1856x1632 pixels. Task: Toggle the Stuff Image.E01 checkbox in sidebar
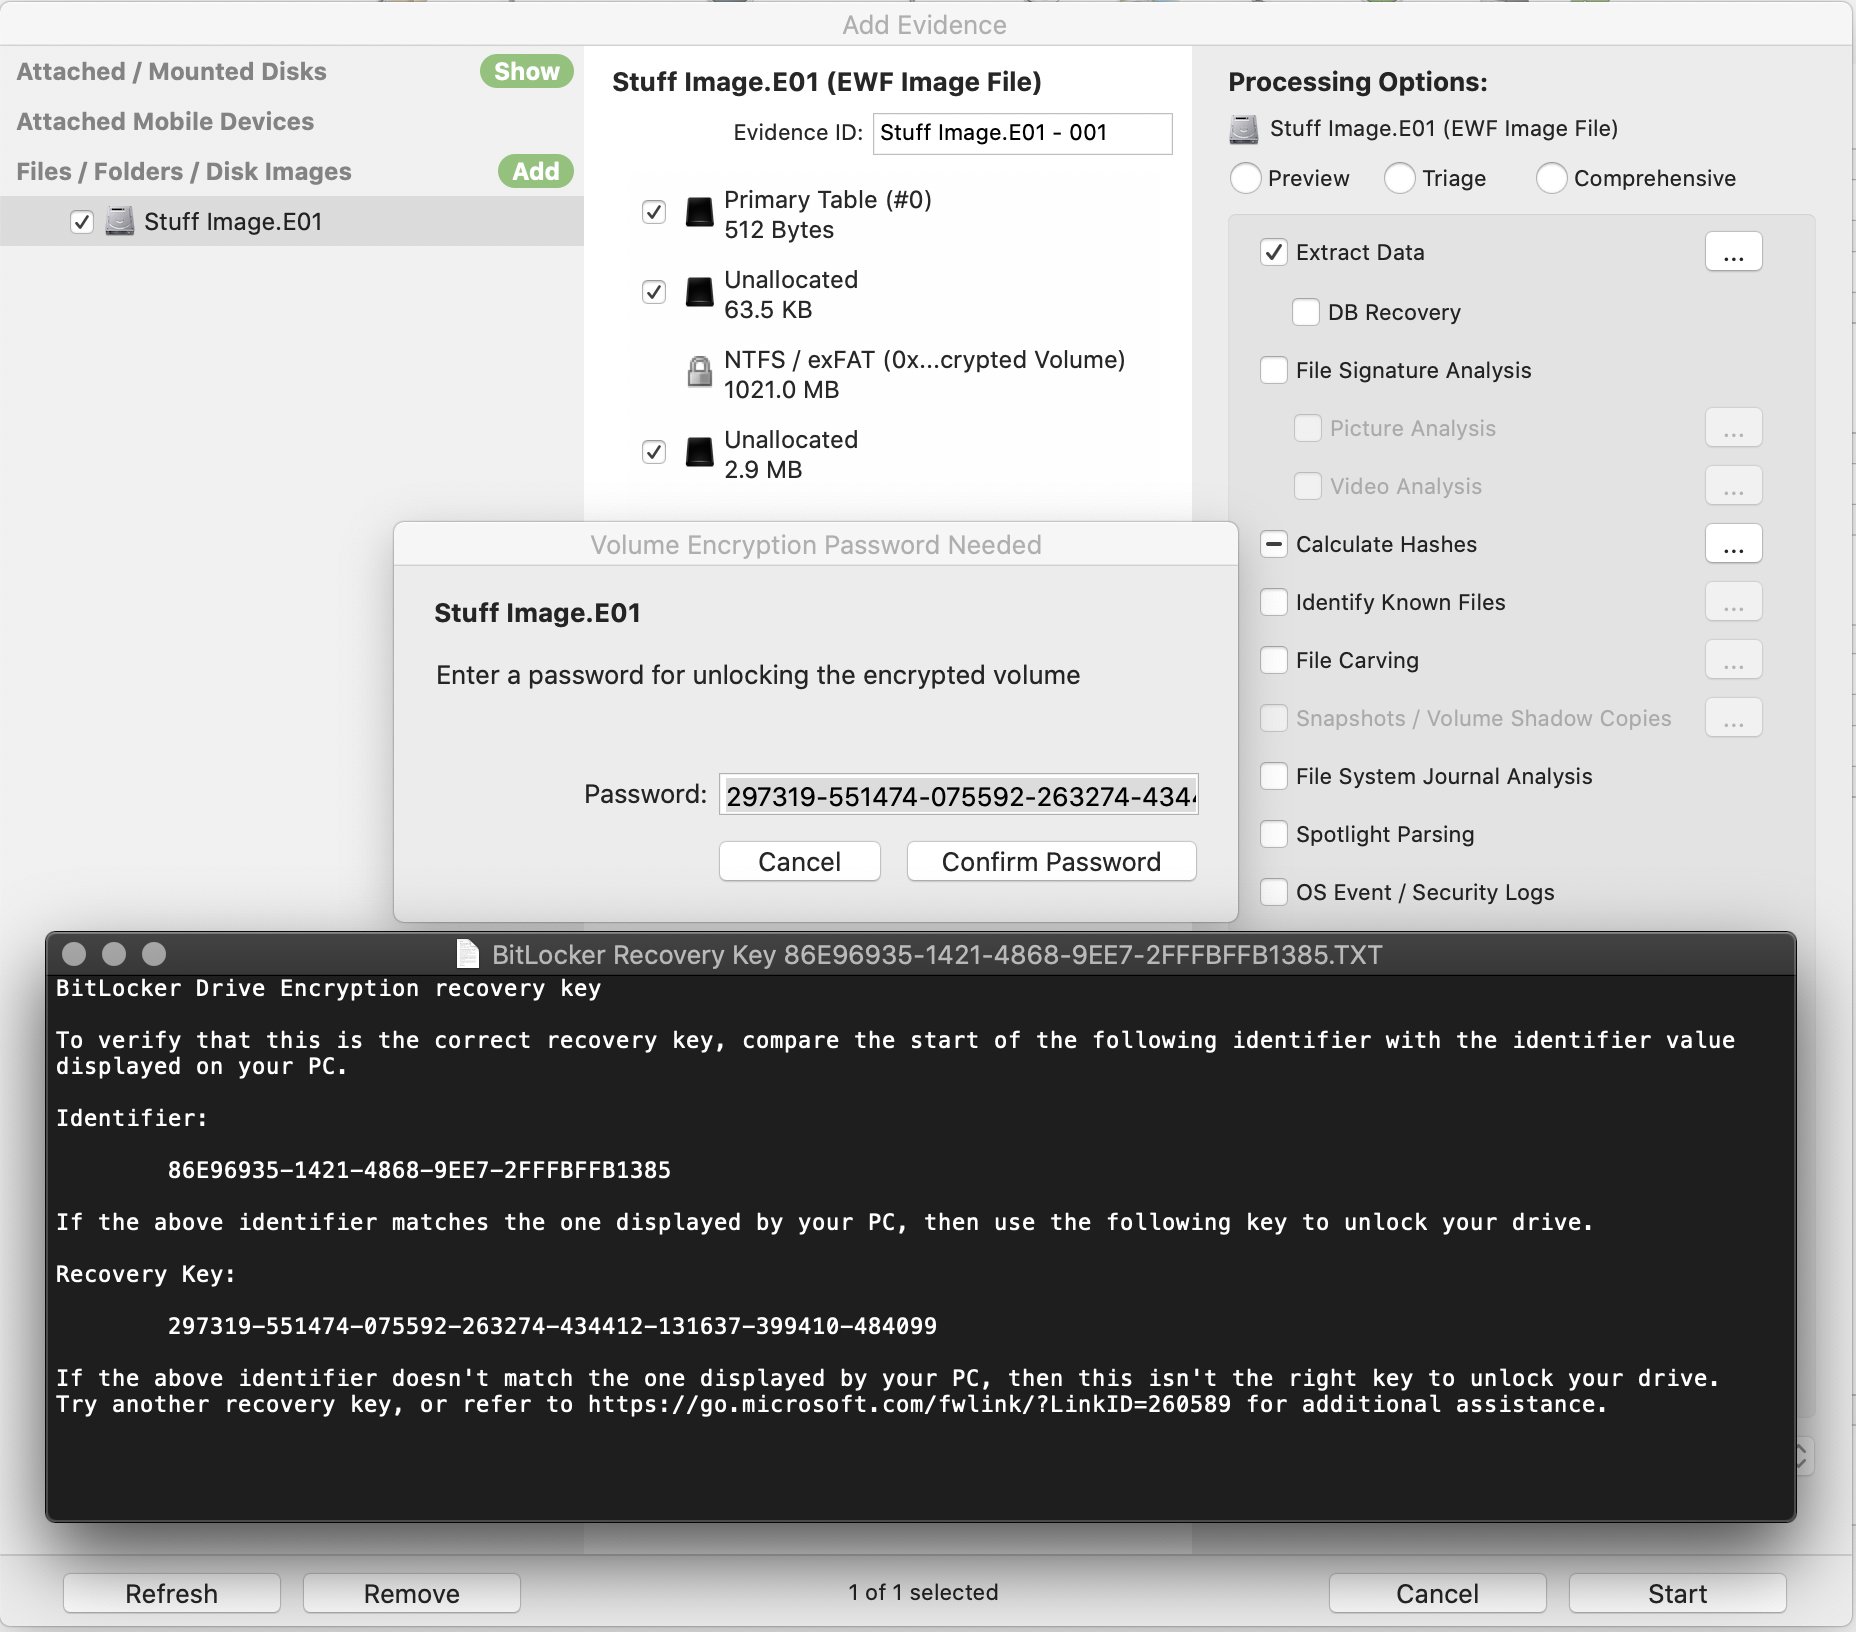[x=82, y=222]
